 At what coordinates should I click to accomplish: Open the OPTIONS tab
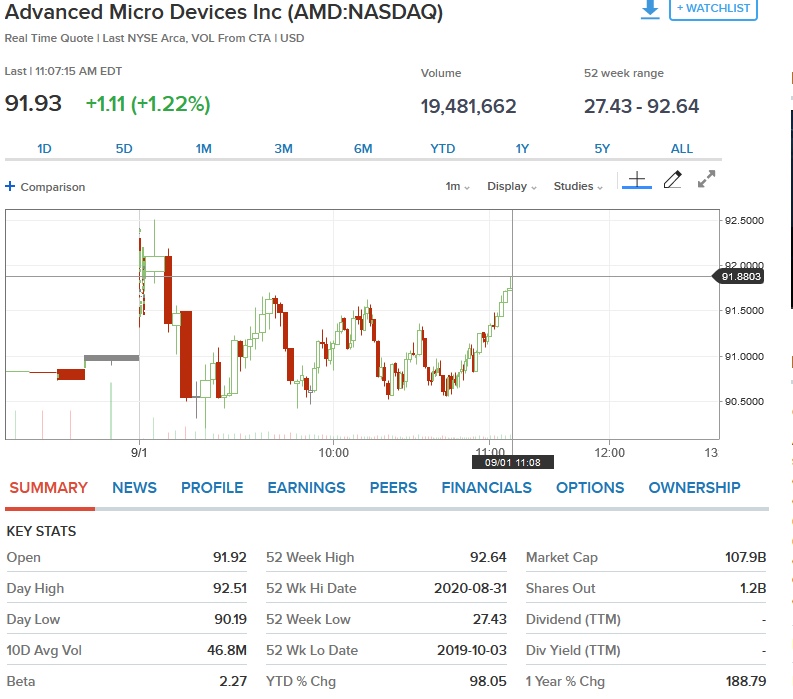pos(590,488)
